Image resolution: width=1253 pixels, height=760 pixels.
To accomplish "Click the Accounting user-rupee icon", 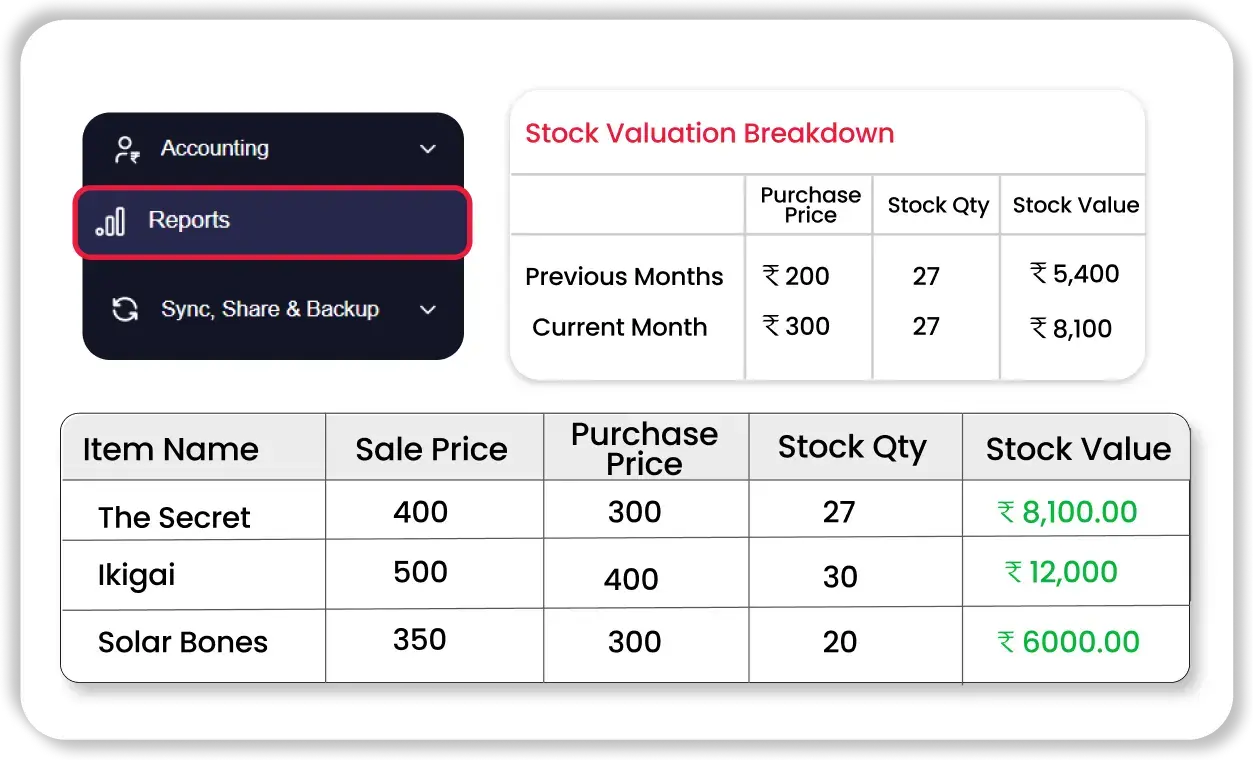I will click(x=126, y=150).
